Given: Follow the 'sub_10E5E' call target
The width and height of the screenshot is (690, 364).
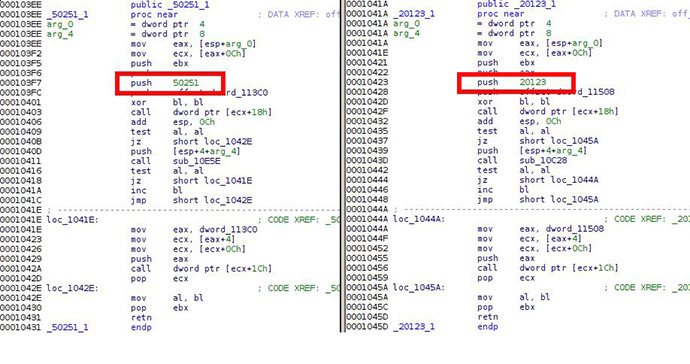Looking at the screenshot, I should (197, 161).
